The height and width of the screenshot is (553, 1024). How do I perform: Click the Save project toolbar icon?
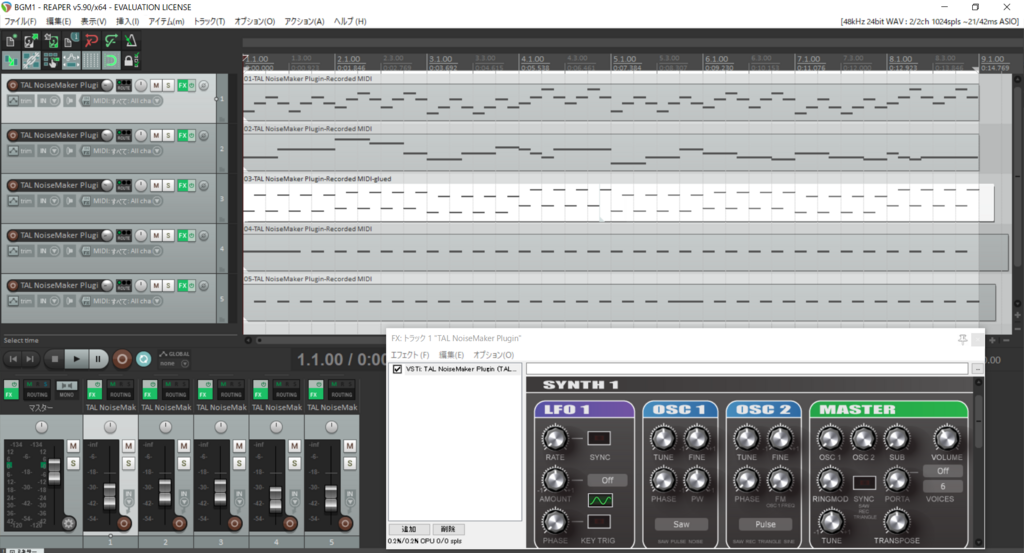[x=51, y=41]
